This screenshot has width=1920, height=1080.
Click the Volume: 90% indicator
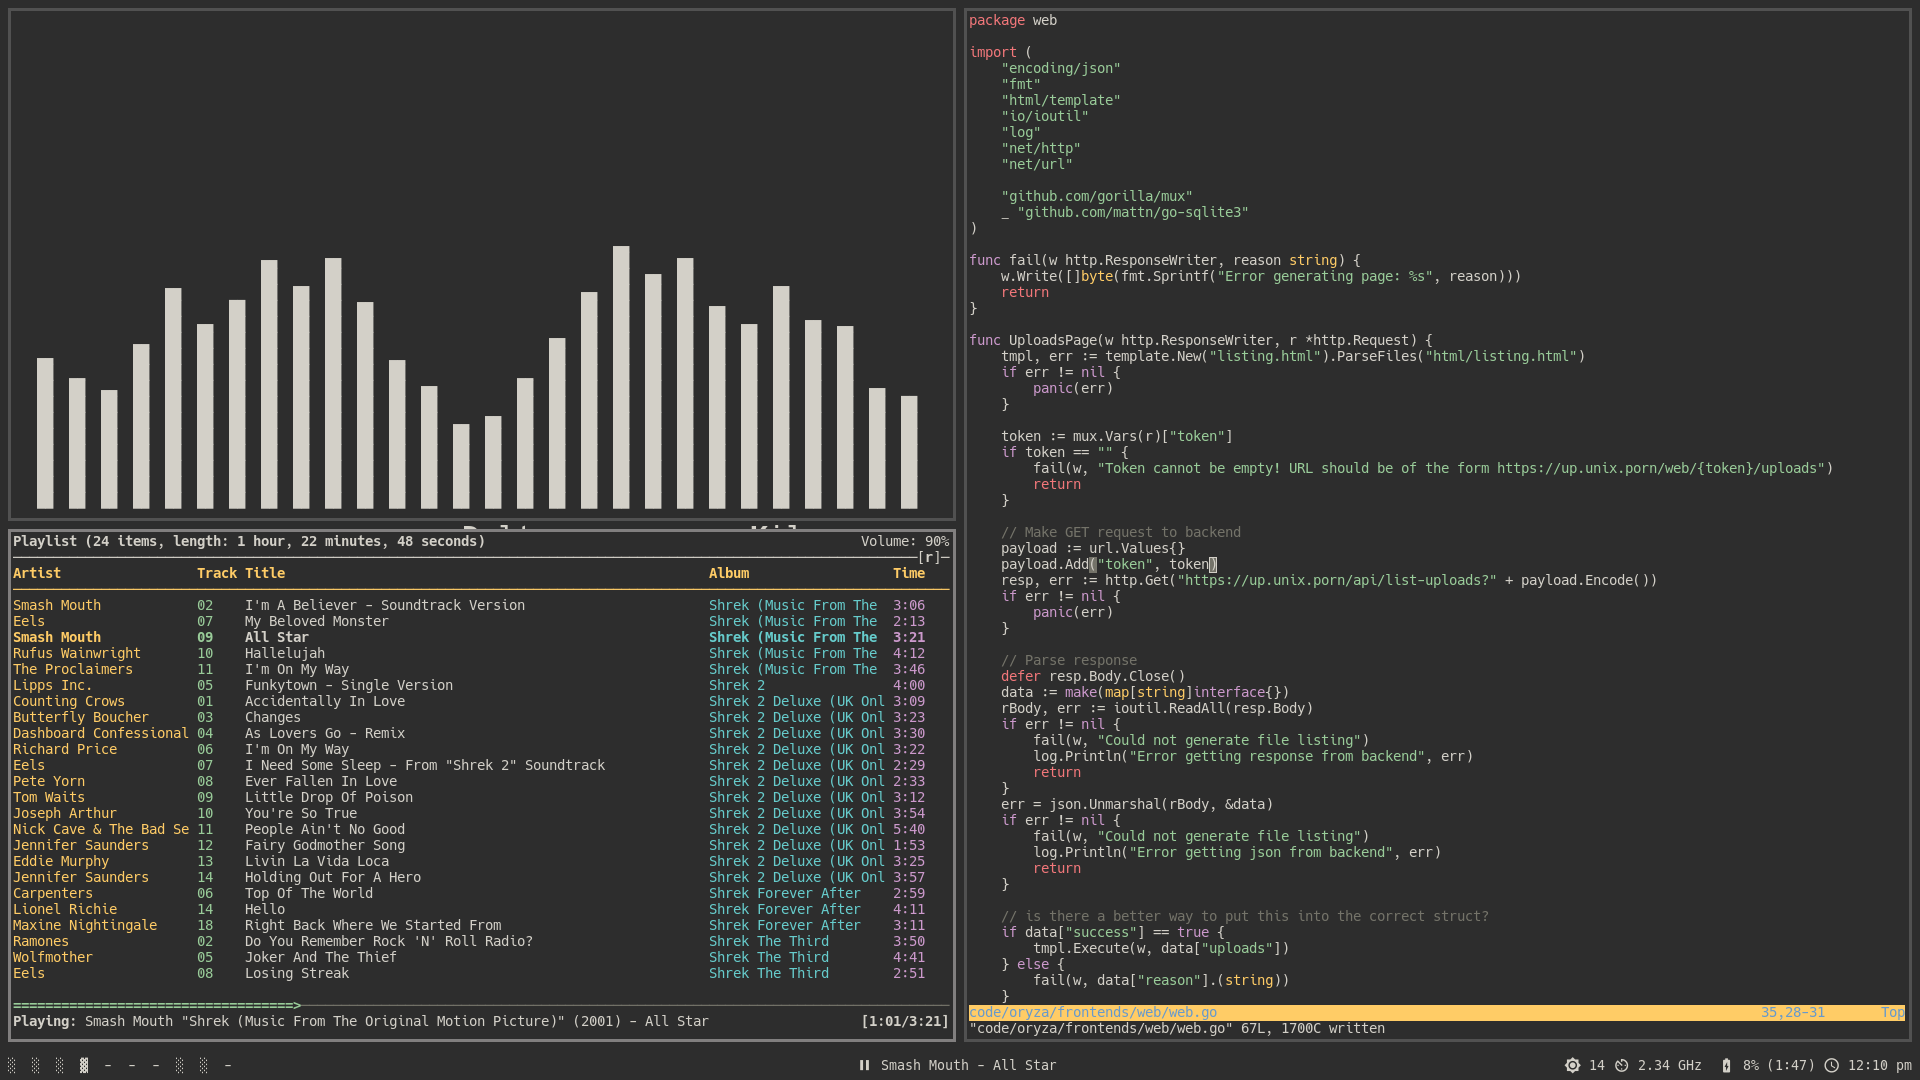coord(904,541)
